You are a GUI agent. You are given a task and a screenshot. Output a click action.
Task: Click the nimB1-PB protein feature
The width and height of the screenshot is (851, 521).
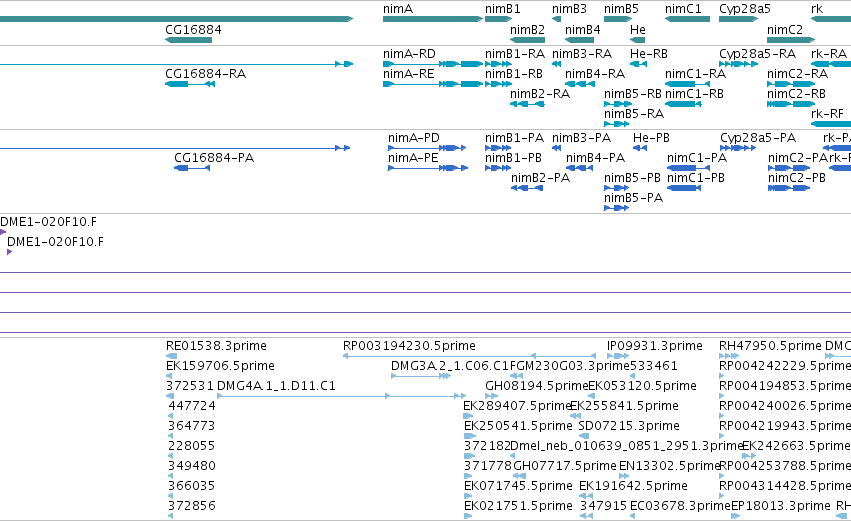(498, 168)
